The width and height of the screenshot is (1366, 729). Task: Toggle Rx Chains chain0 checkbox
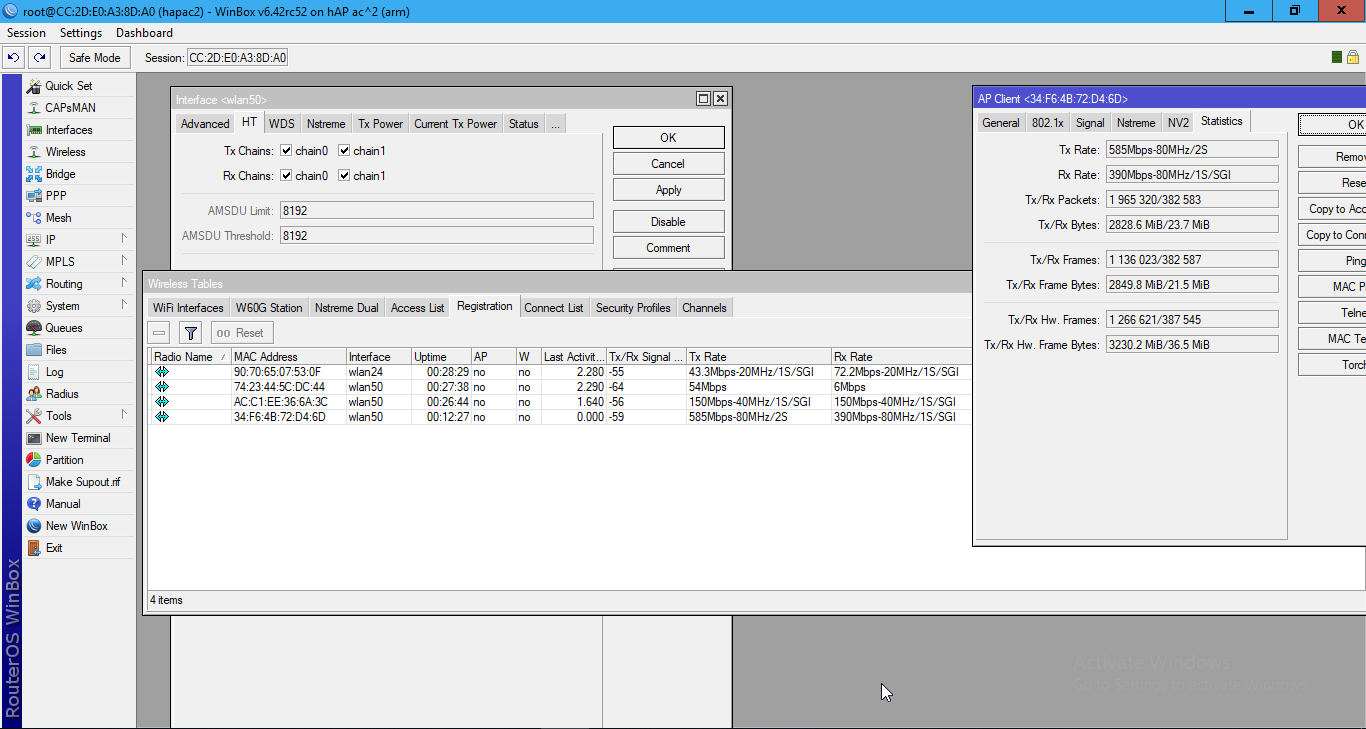click(286, 176)
